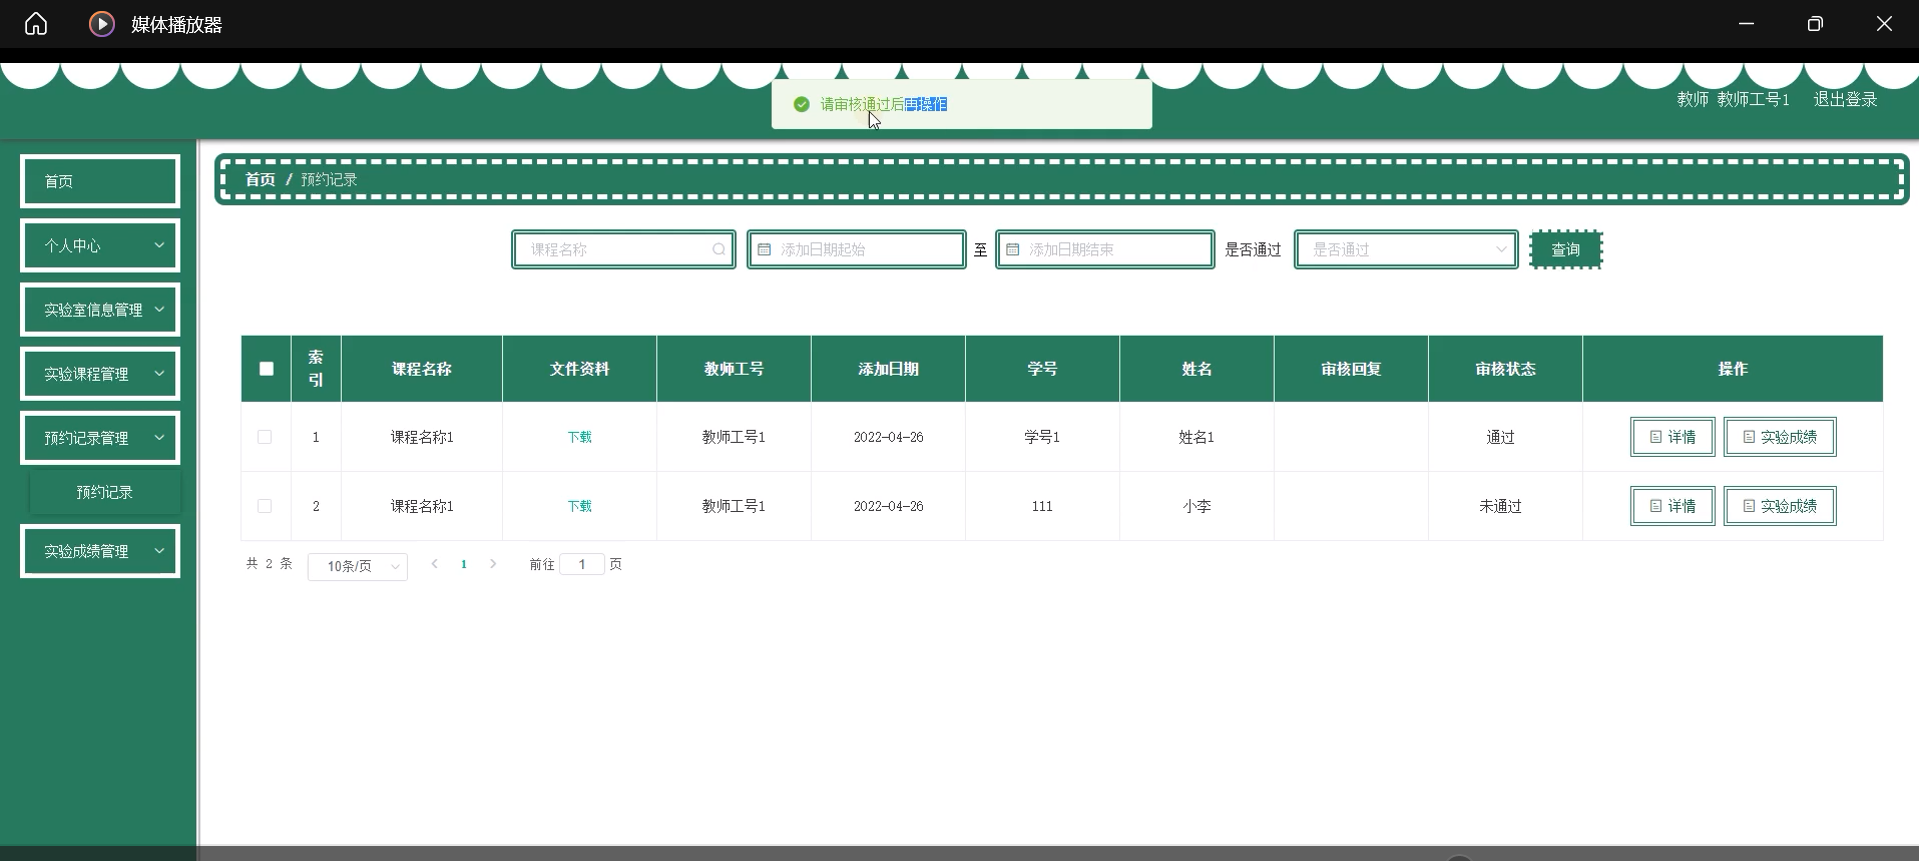Click the 111 student number cell
The image size is (1919, 861).
pos(1042,506)
